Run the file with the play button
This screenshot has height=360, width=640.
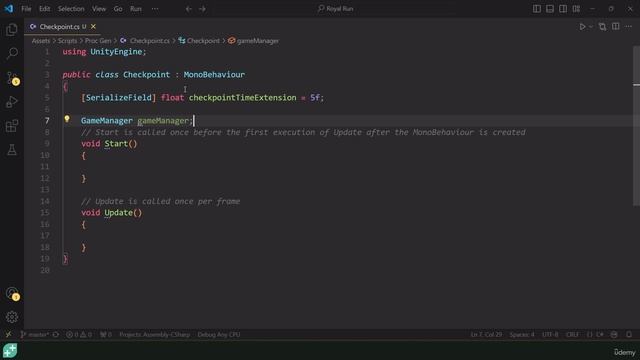(582, 27)
